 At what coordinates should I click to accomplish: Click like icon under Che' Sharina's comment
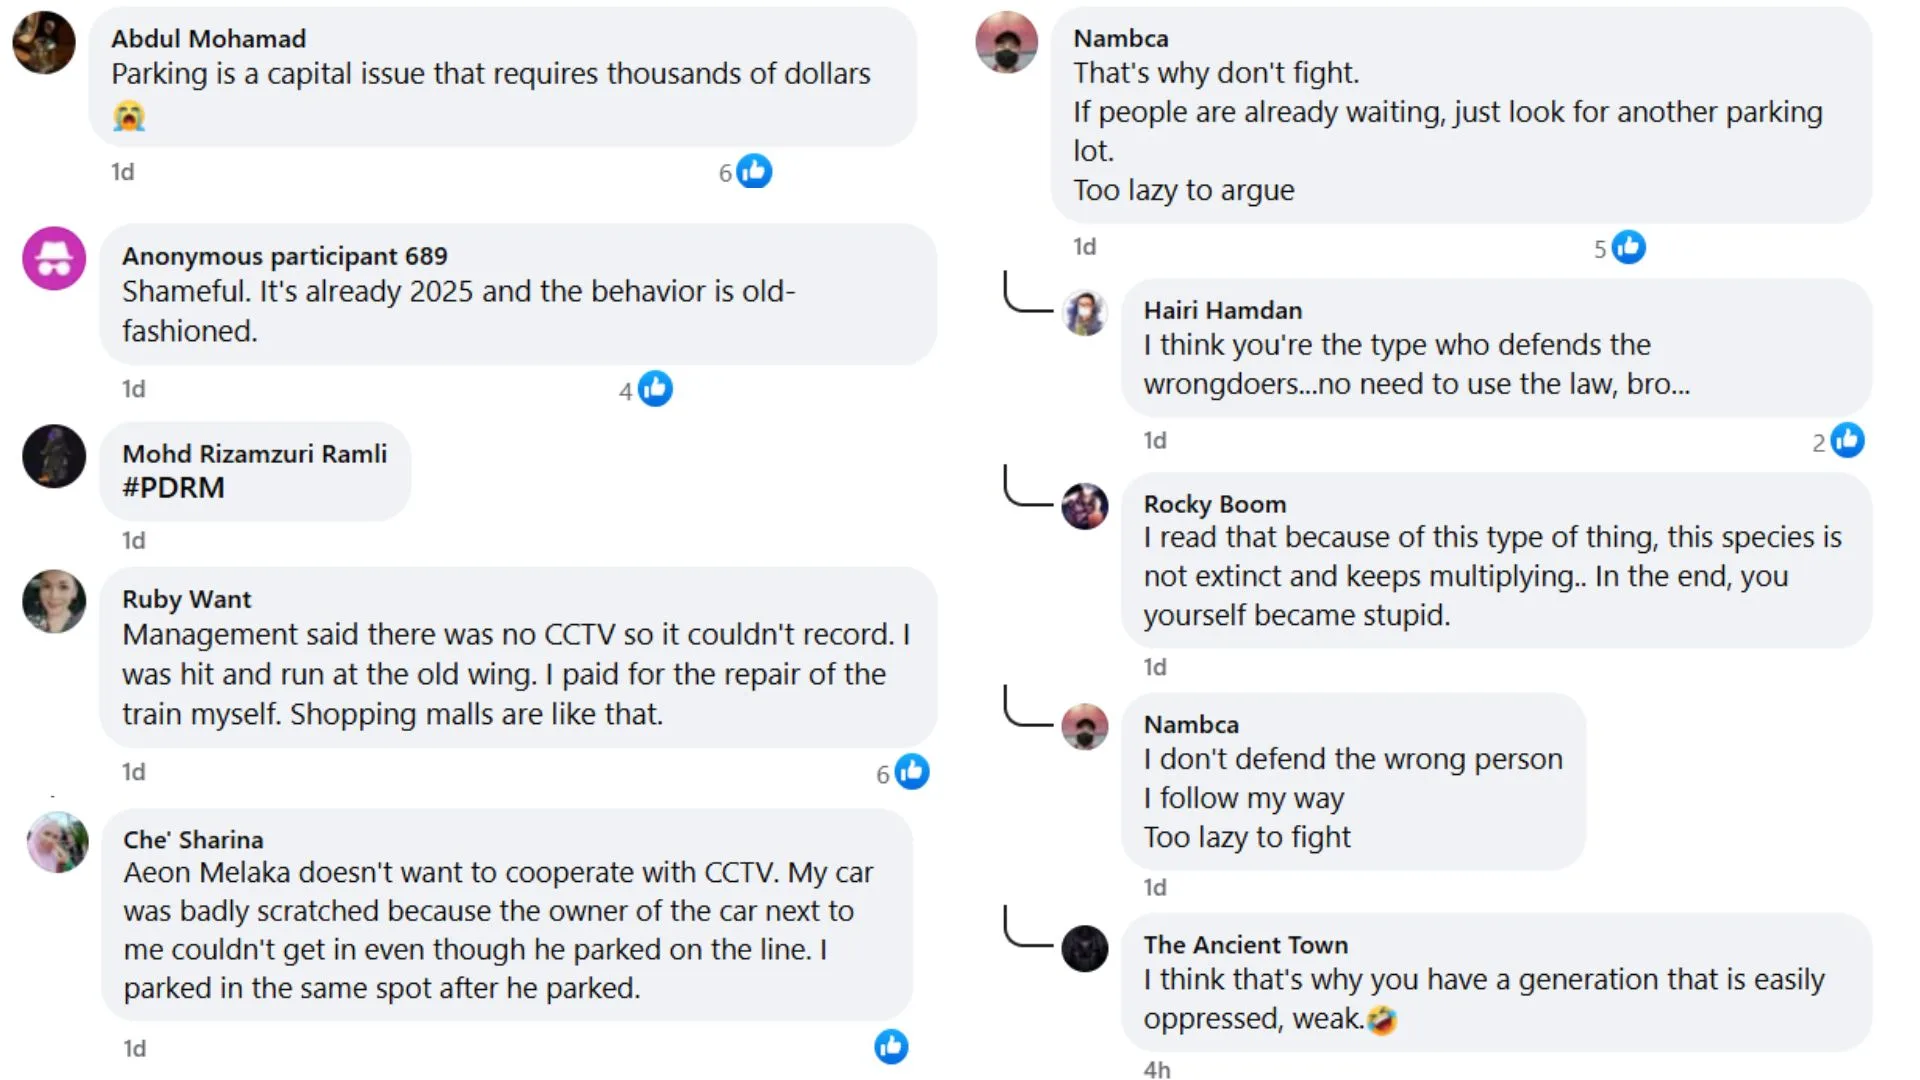point(891,1047)
